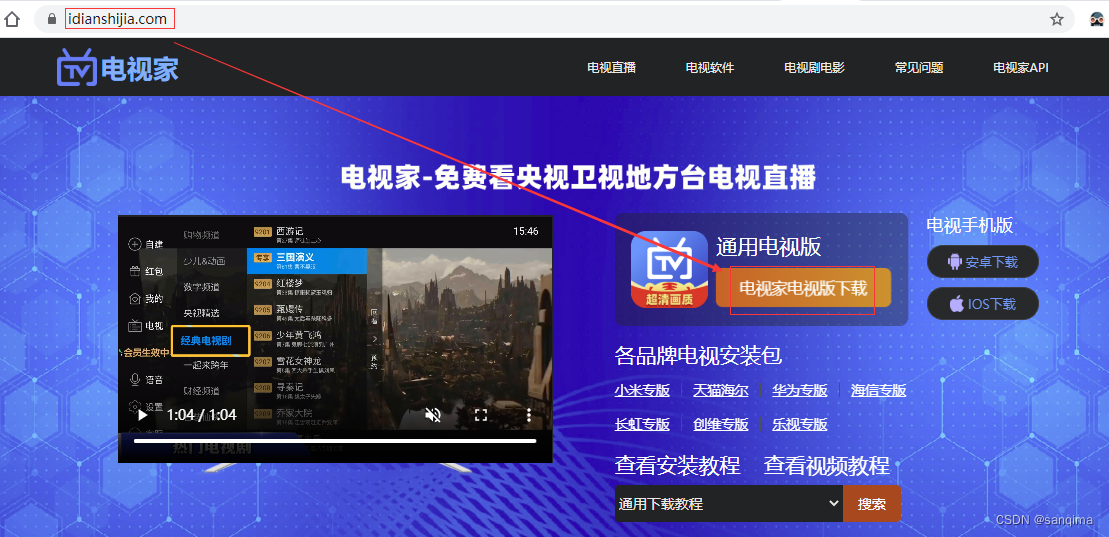The height and width of the screenshot is (537, 1109).
Task: Click the main page title 电视家-免费看央视卫视地方台电视直播
Action: [579, 177]
